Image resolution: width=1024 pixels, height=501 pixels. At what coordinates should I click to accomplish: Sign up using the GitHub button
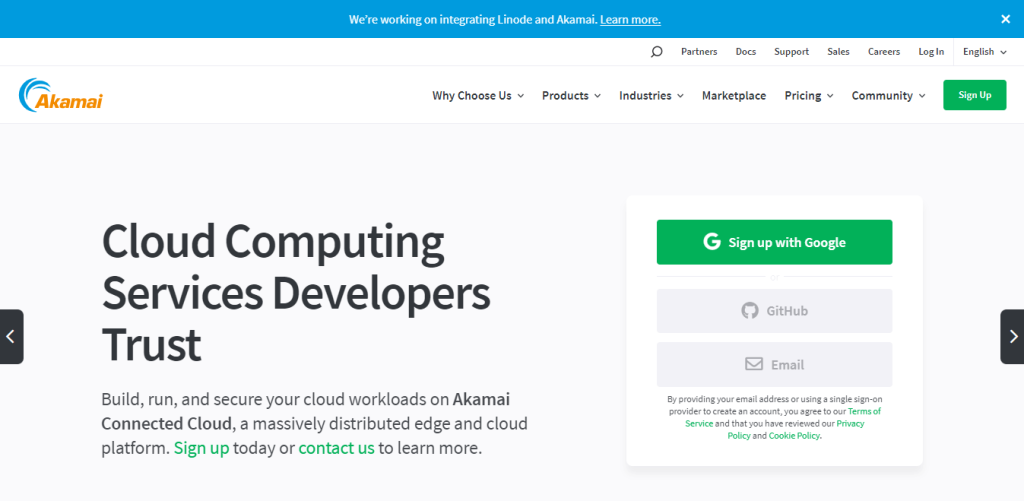tap(775, 311)
